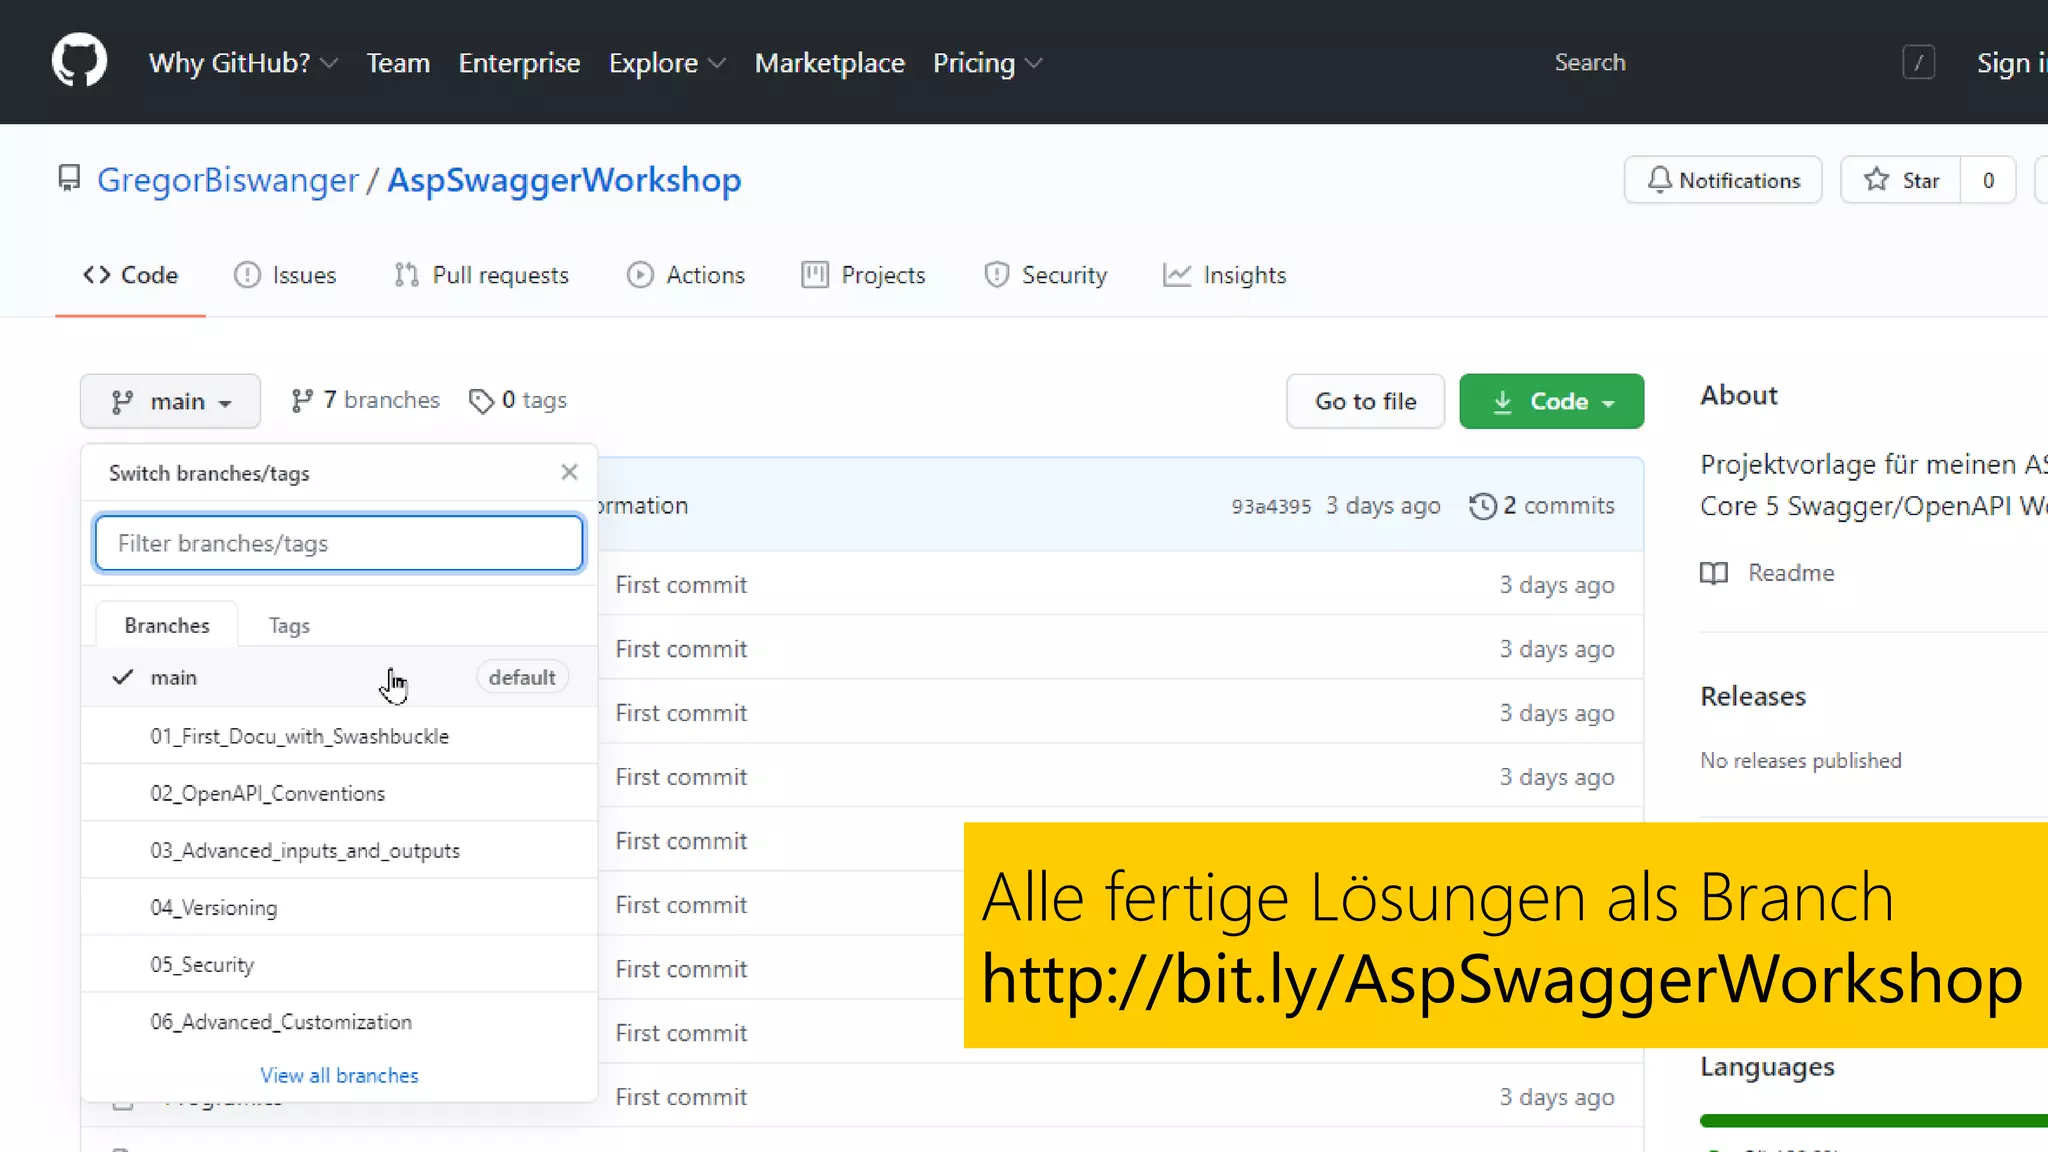Expand the Explore menu

(667, 63)
